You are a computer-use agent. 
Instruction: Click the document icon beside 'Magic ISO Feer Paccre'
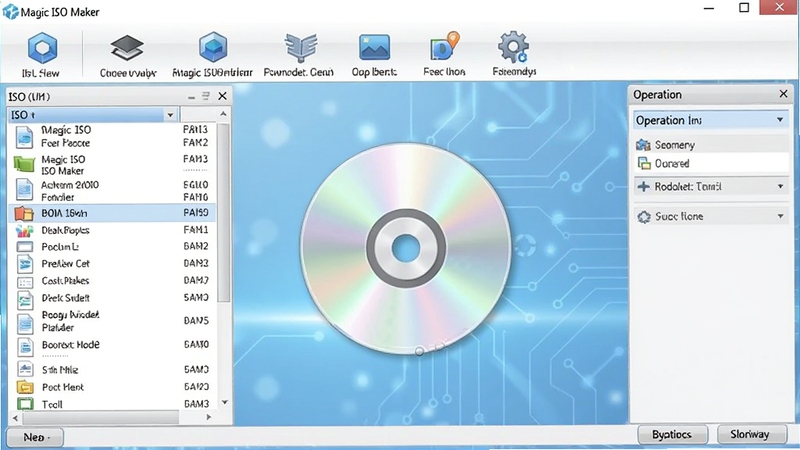click(x=24, y=137)
